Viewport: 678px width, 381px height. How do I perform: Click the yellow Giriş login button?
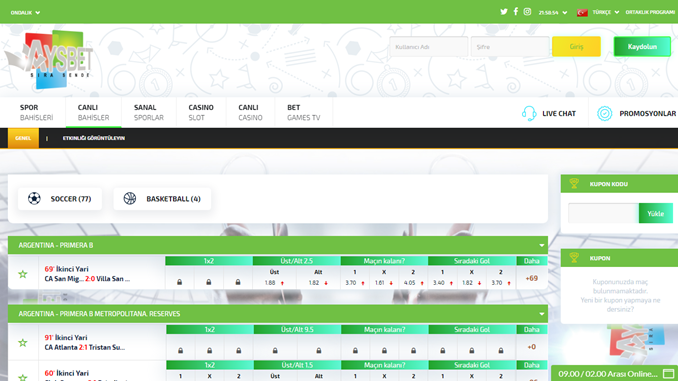click(576, 47)
